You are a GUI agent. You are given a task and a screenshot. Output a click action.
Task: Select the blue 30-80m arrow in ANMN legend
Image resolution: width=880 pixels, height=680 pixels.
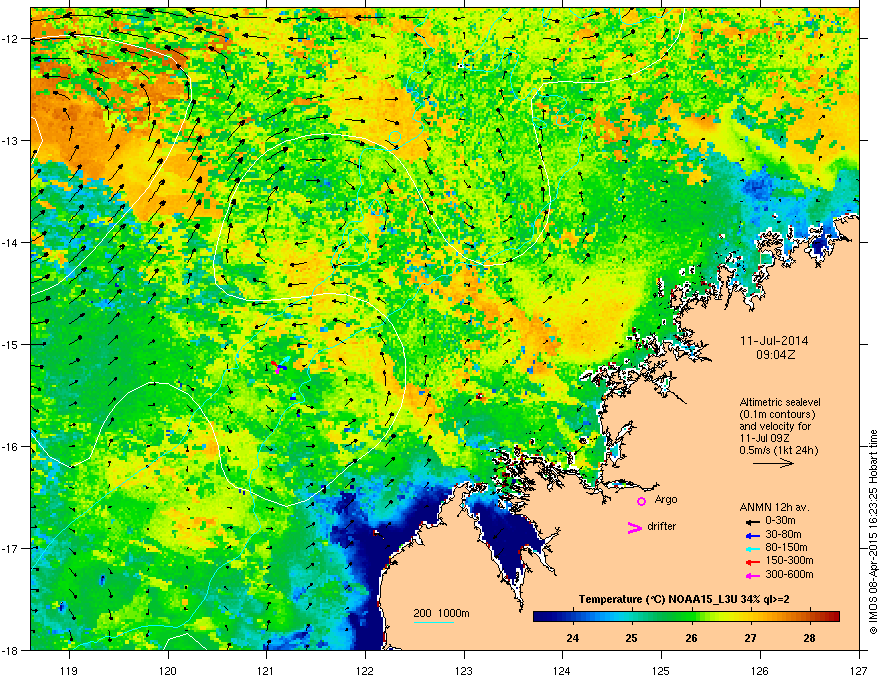[x=752, y=535]
